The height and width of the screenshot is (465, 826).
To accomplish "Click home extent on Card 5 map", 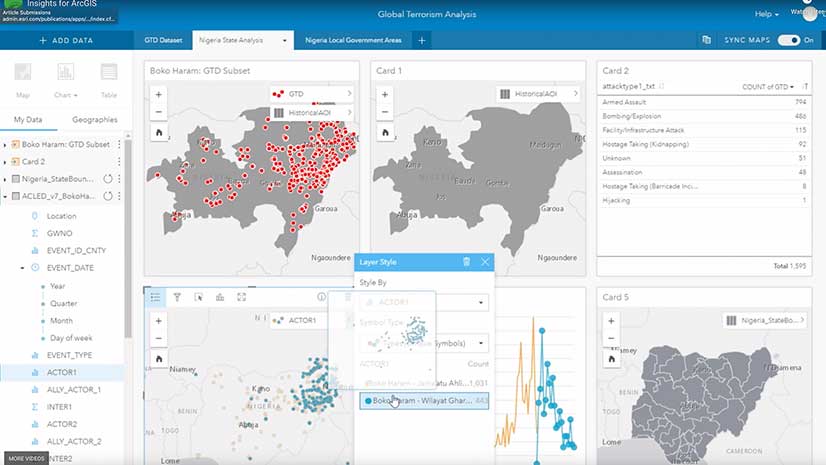I will point(611,359).
